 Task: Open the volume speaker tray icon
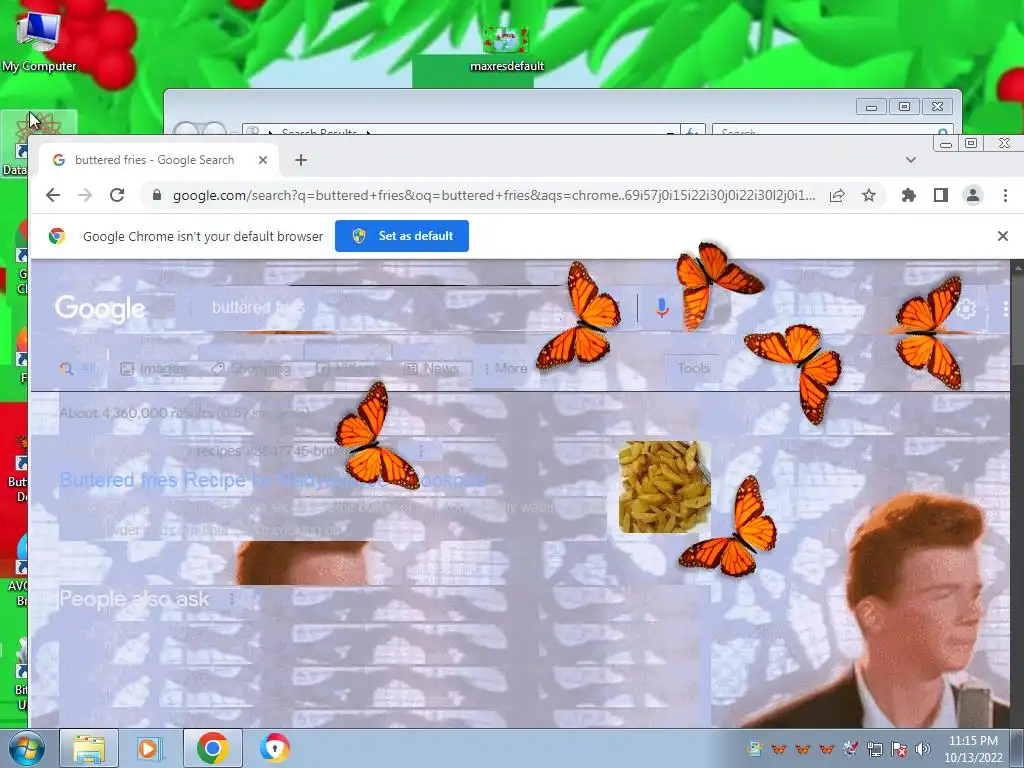coord(923,749)
